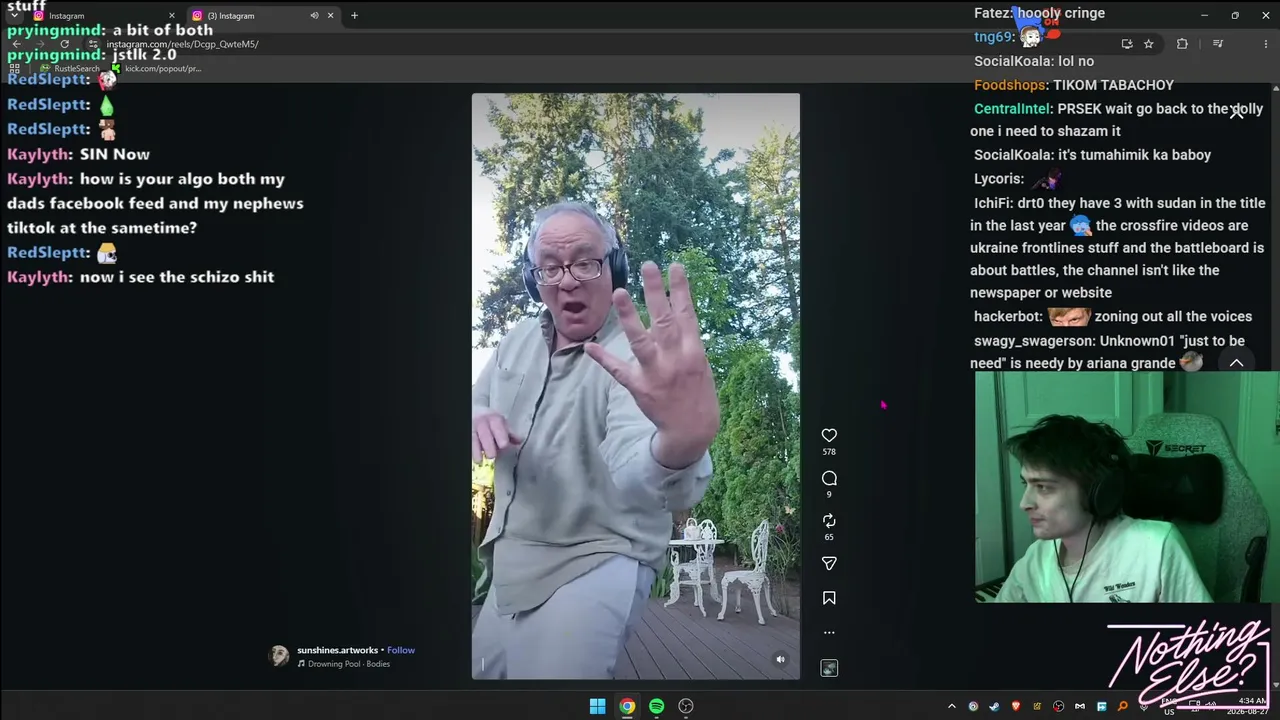Open the three-dot more options on reel
Screen dimensions: 1280x720
[x=829, y=632]
